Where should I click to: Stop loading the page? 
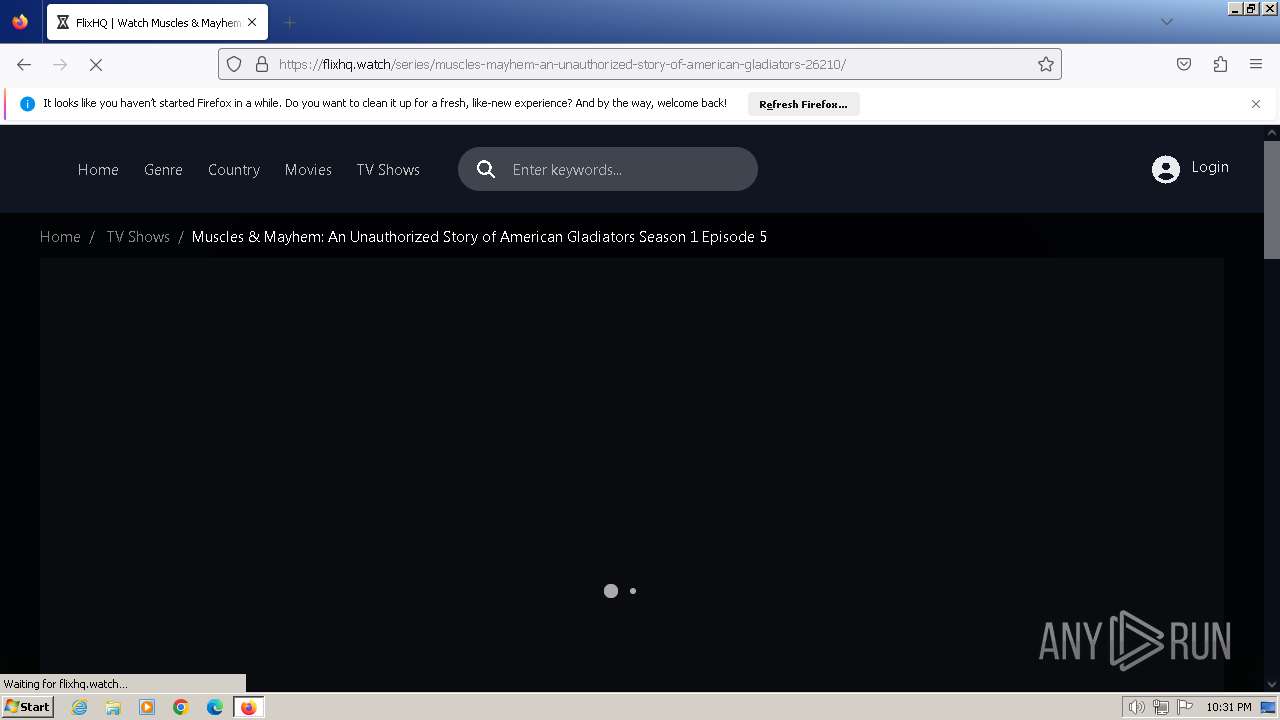[96, 64]
